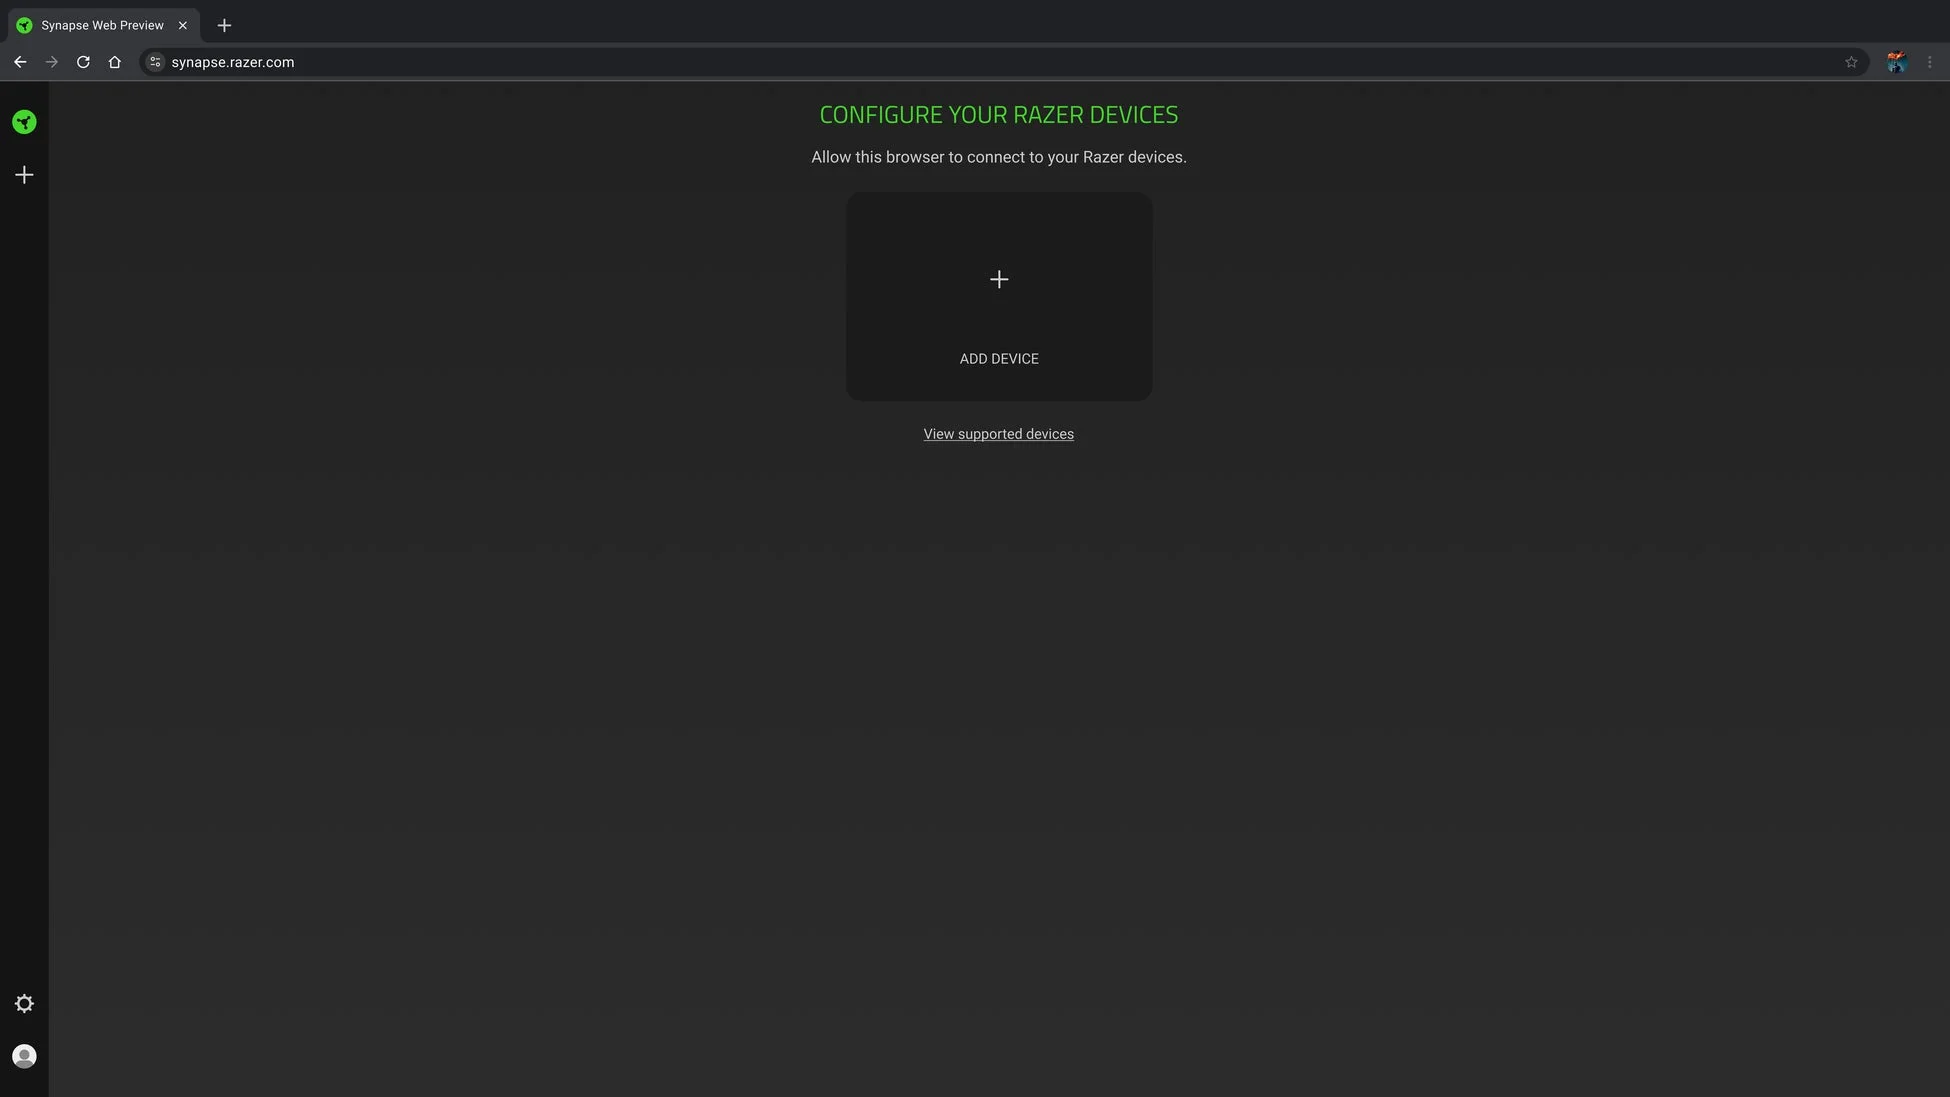
Task: Open site information in the address bar
Action: pos(155,61)
